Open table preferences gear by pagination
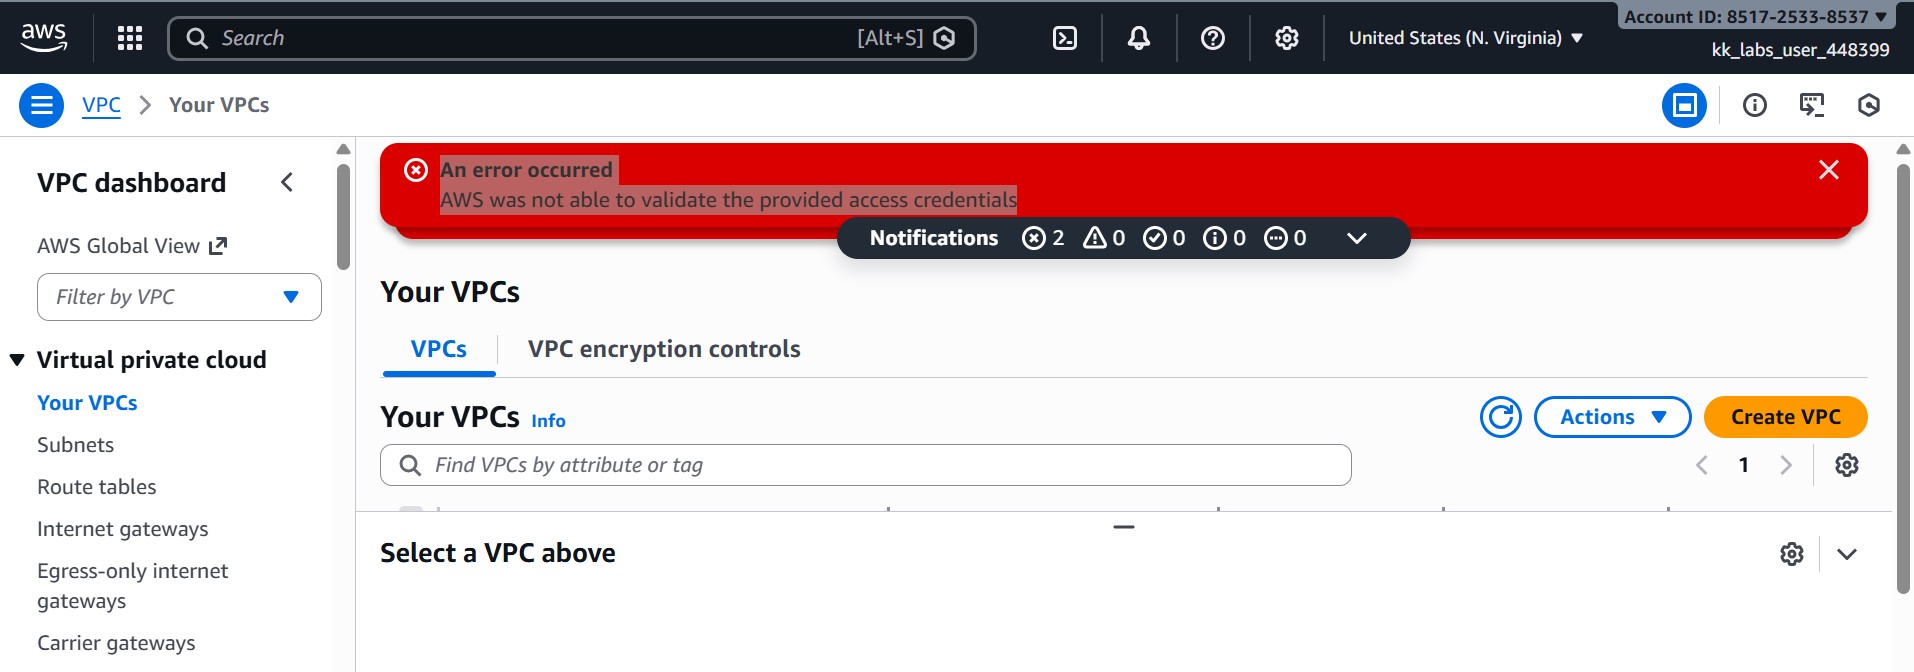 coord(1846,465)
